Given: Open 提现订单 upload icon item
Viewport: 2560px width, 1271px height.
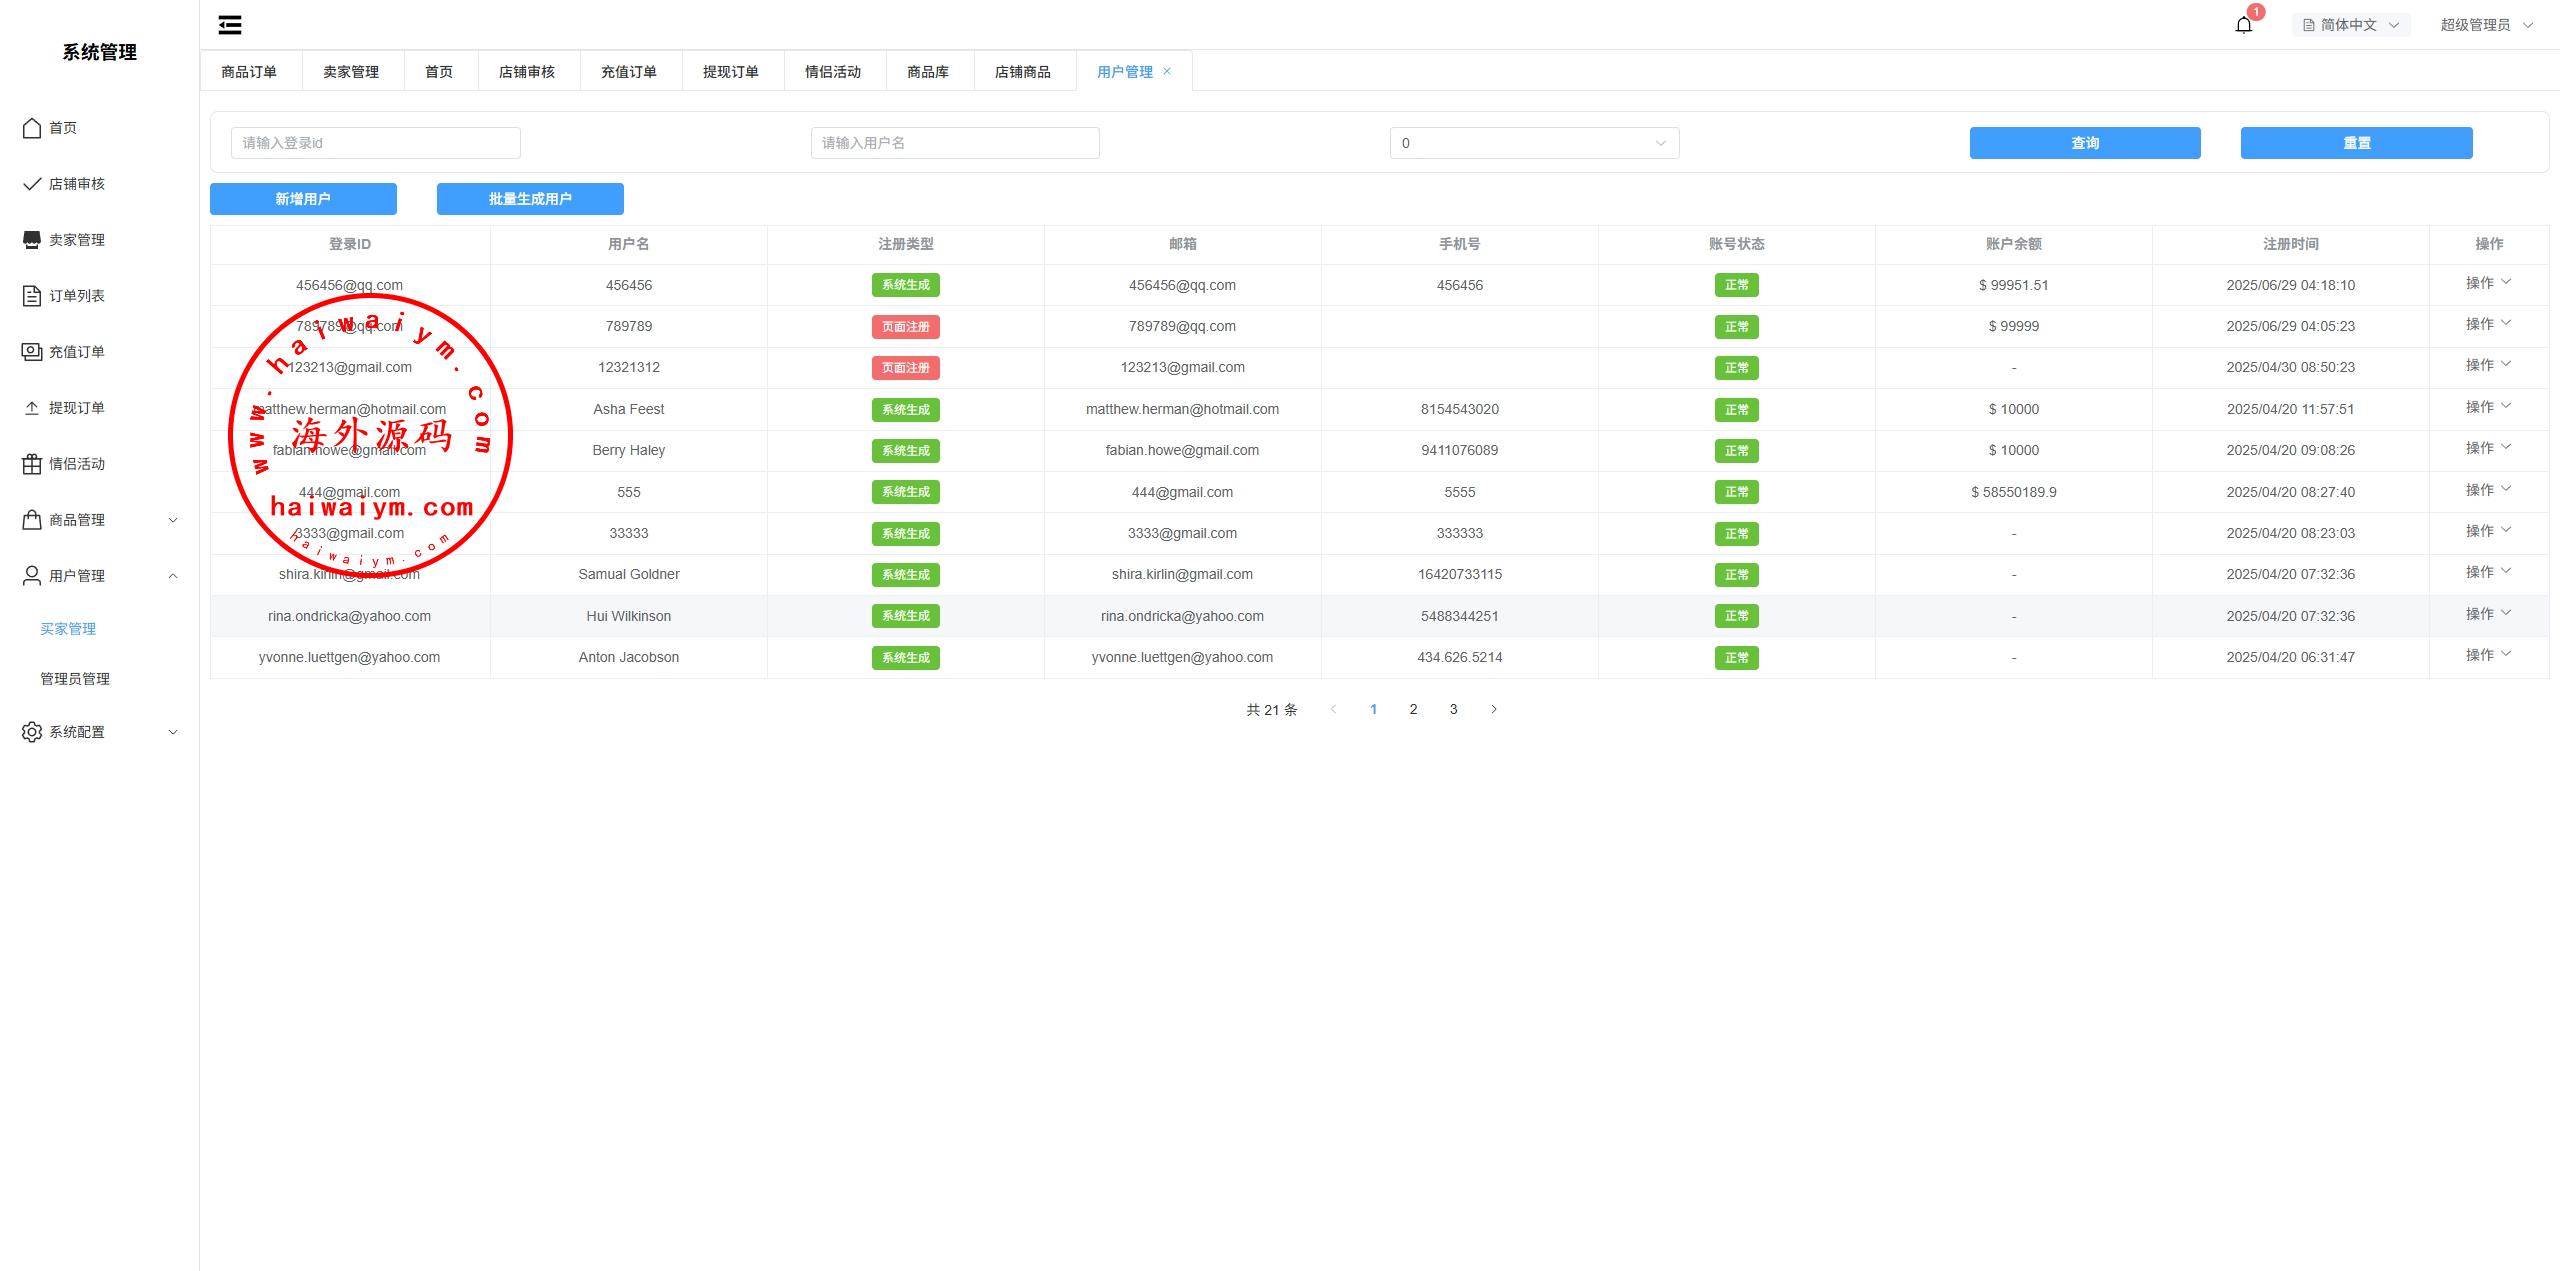Looking at the screenshot, I should click(x=32, y=408).
